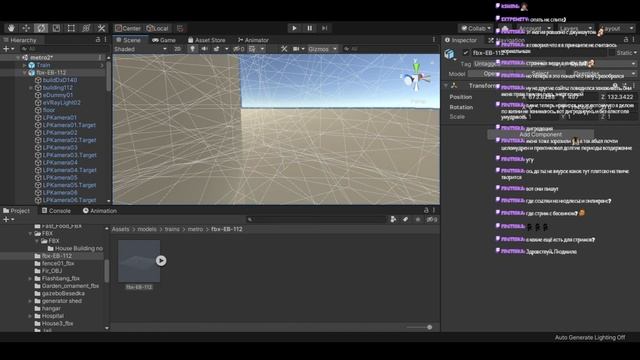Image resolution: width=640 pixels, height=360 pixels.
Task: Click Project create plus button
Action: pos(8,220)
